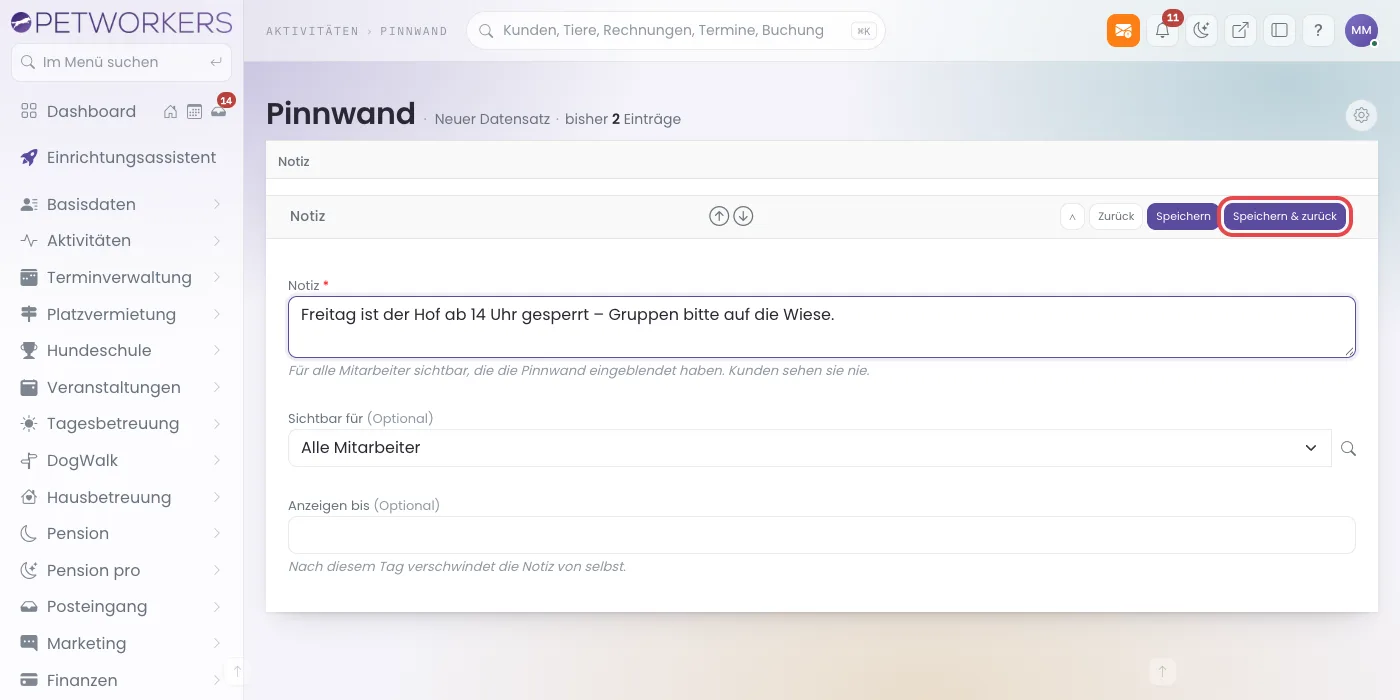Expand Aktivitäten submenu chevron
Image resolution: width=1400 pixels, height=700 pixels.
(217, 241)
